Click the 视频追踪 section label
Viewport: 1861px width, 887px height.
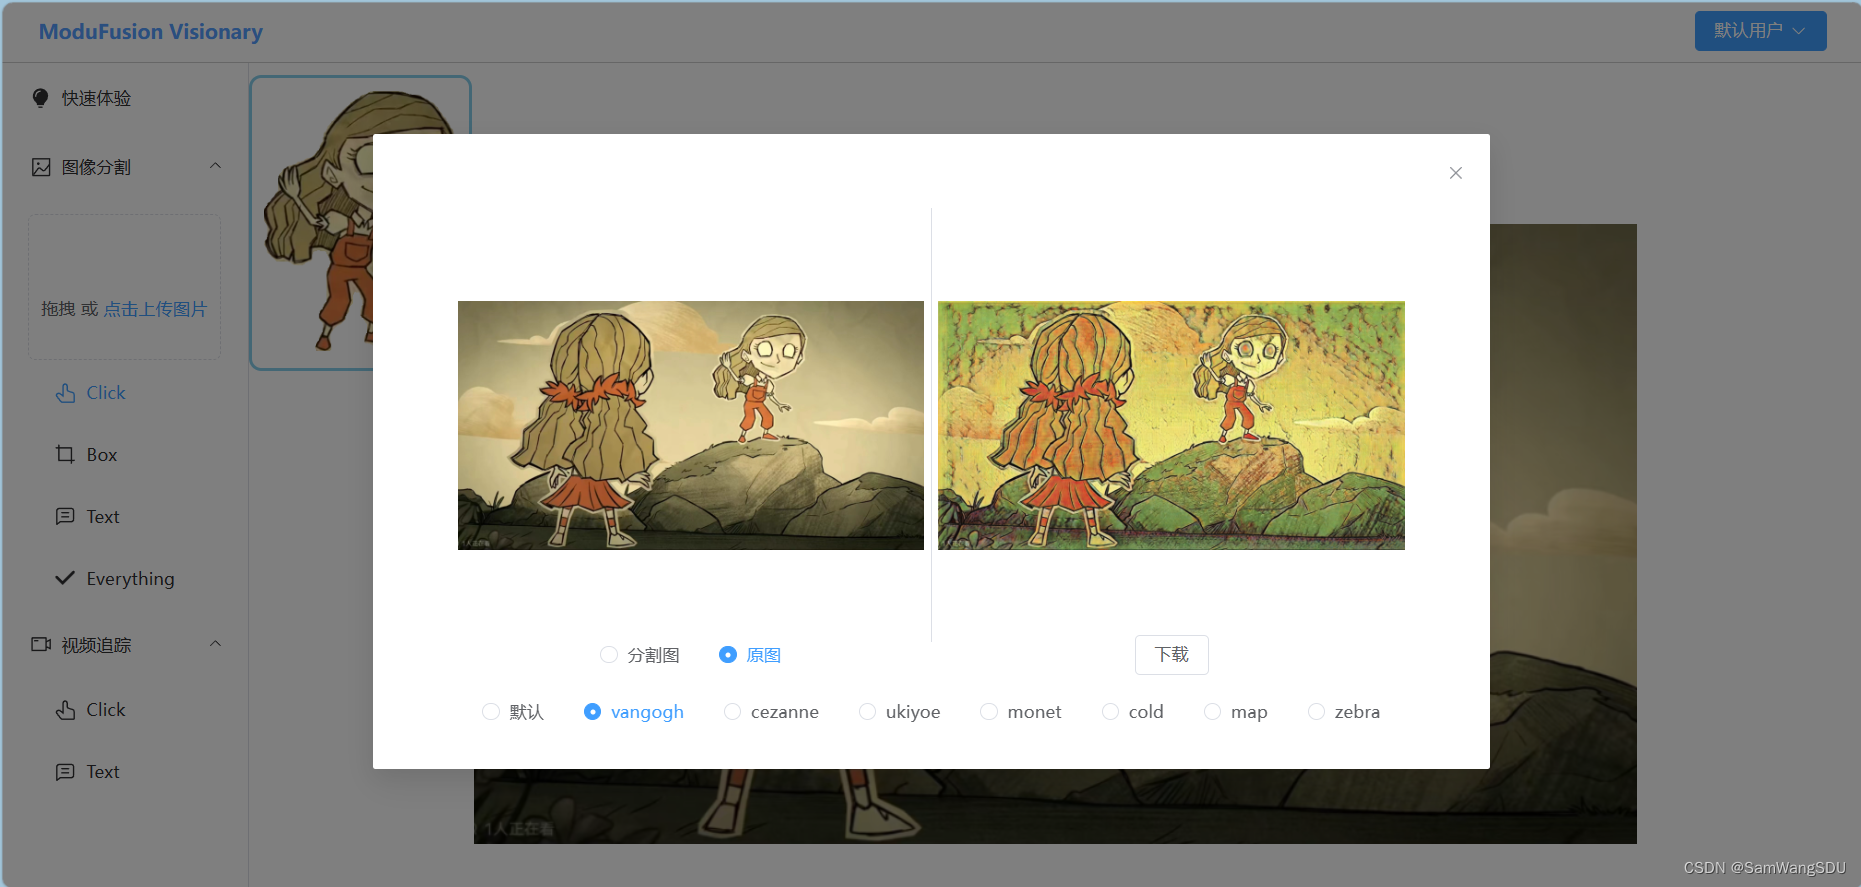(96, 645)
